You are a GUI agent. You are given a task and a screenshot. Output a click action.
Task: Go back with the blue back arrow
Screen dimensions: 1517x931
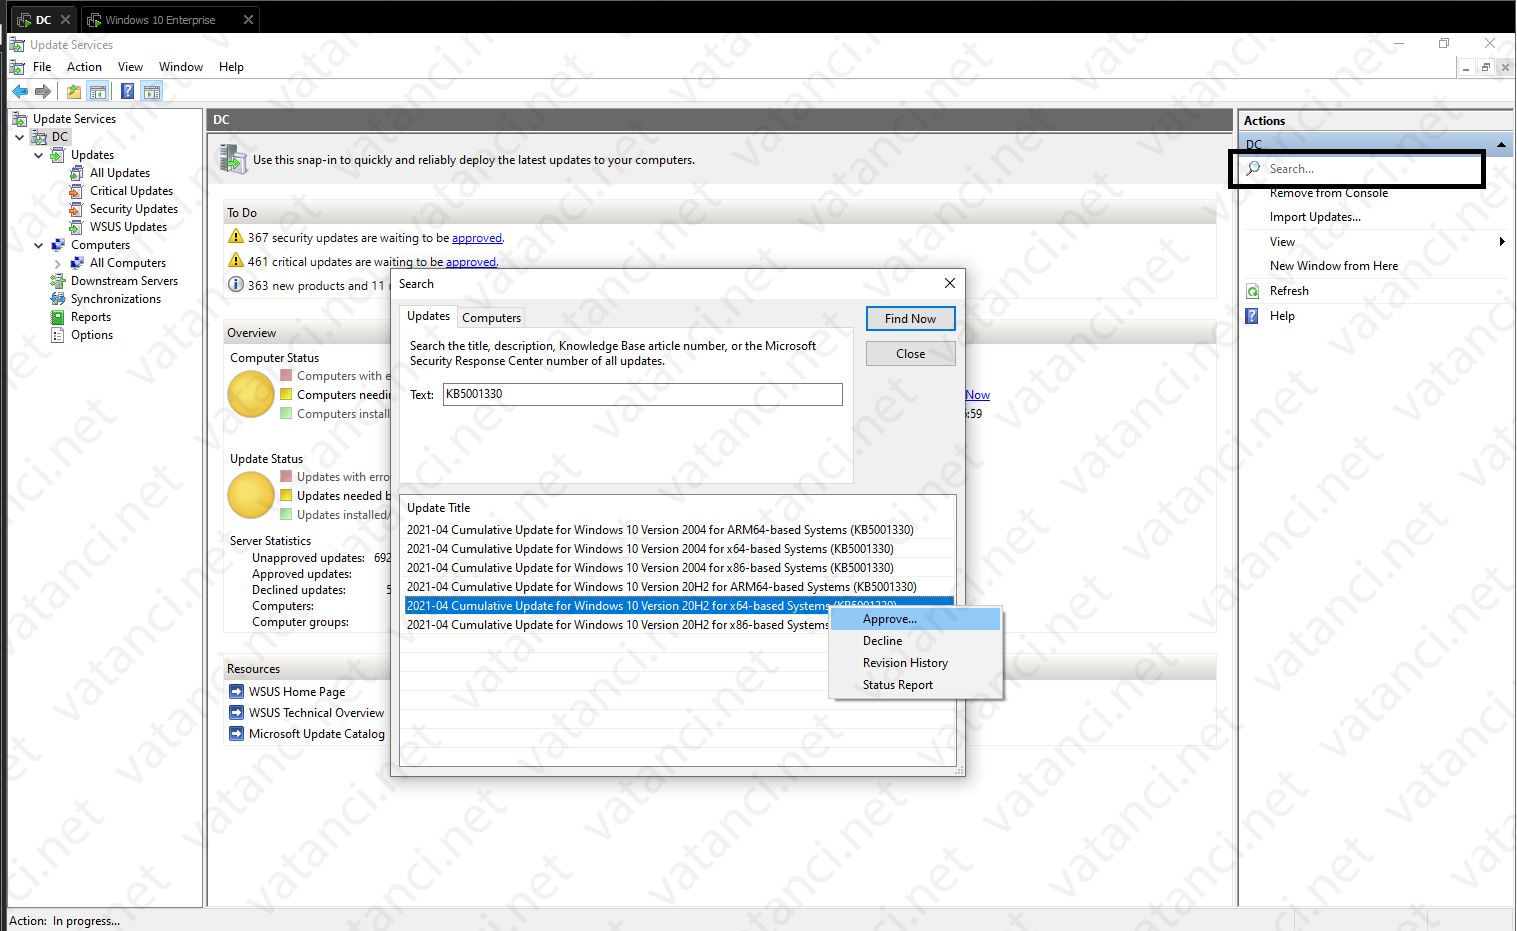coord(20,91)
